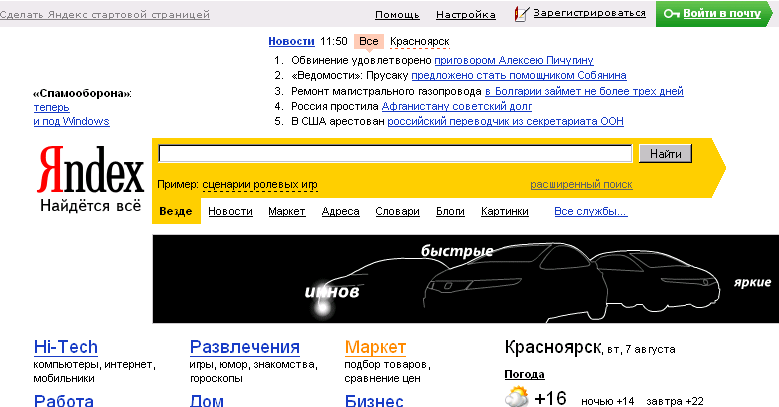Viewport: 779px width, 407px height.
Task: Click 'игры, юмор, знакомства, гороскопы' description
Action: [253, 371]
